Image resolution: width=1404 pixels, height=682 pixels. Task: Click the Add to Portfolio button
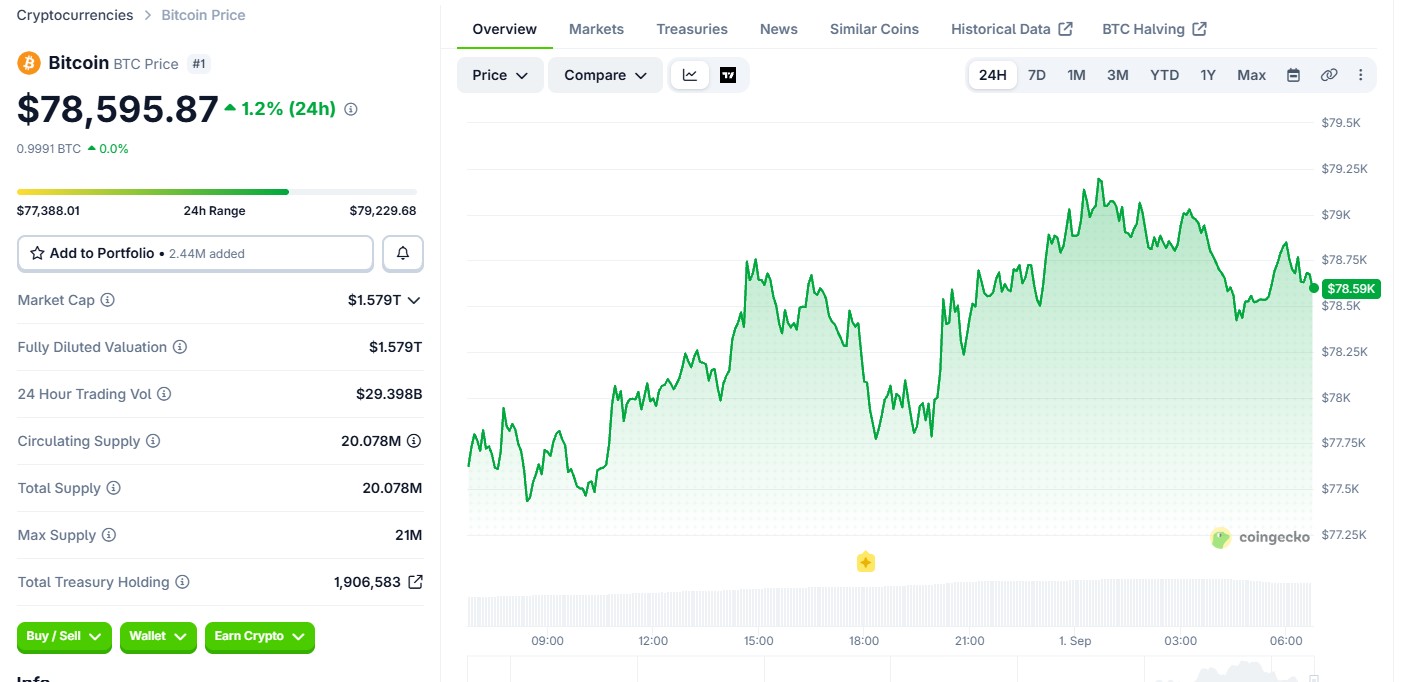[195, 253]
